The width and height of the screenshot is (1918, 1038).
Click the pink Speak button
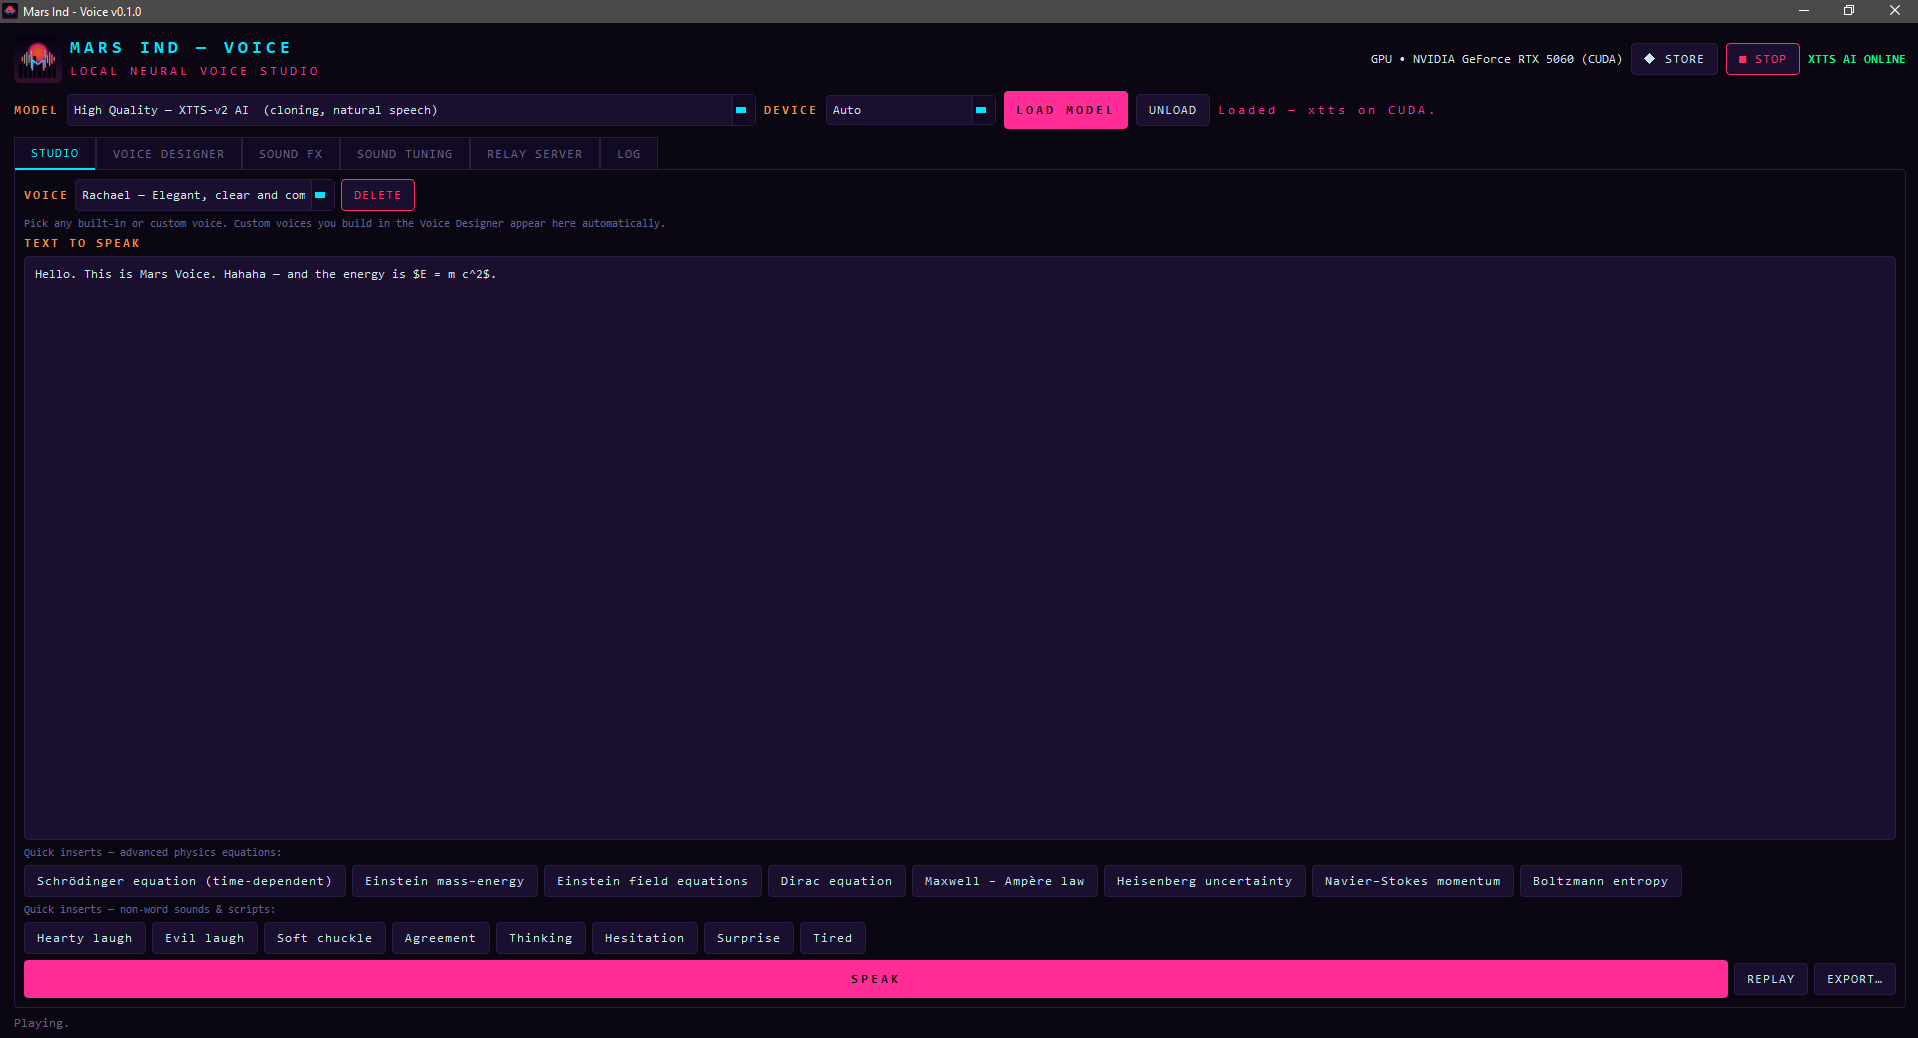(875, 979)
